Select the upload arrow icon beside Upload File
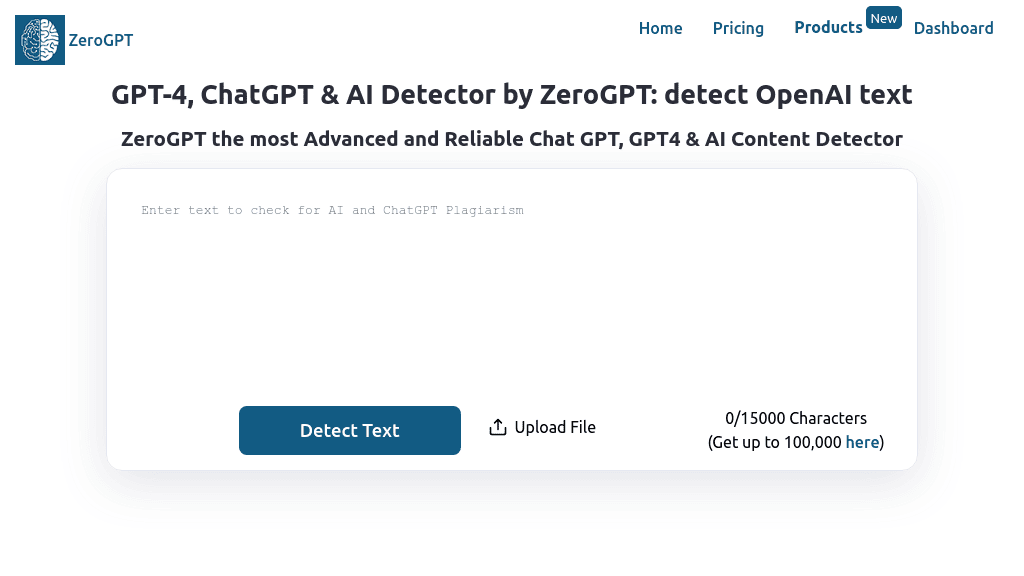Image resolution: width=1024 pixels, height=576 pixels. tap(497, 426)
